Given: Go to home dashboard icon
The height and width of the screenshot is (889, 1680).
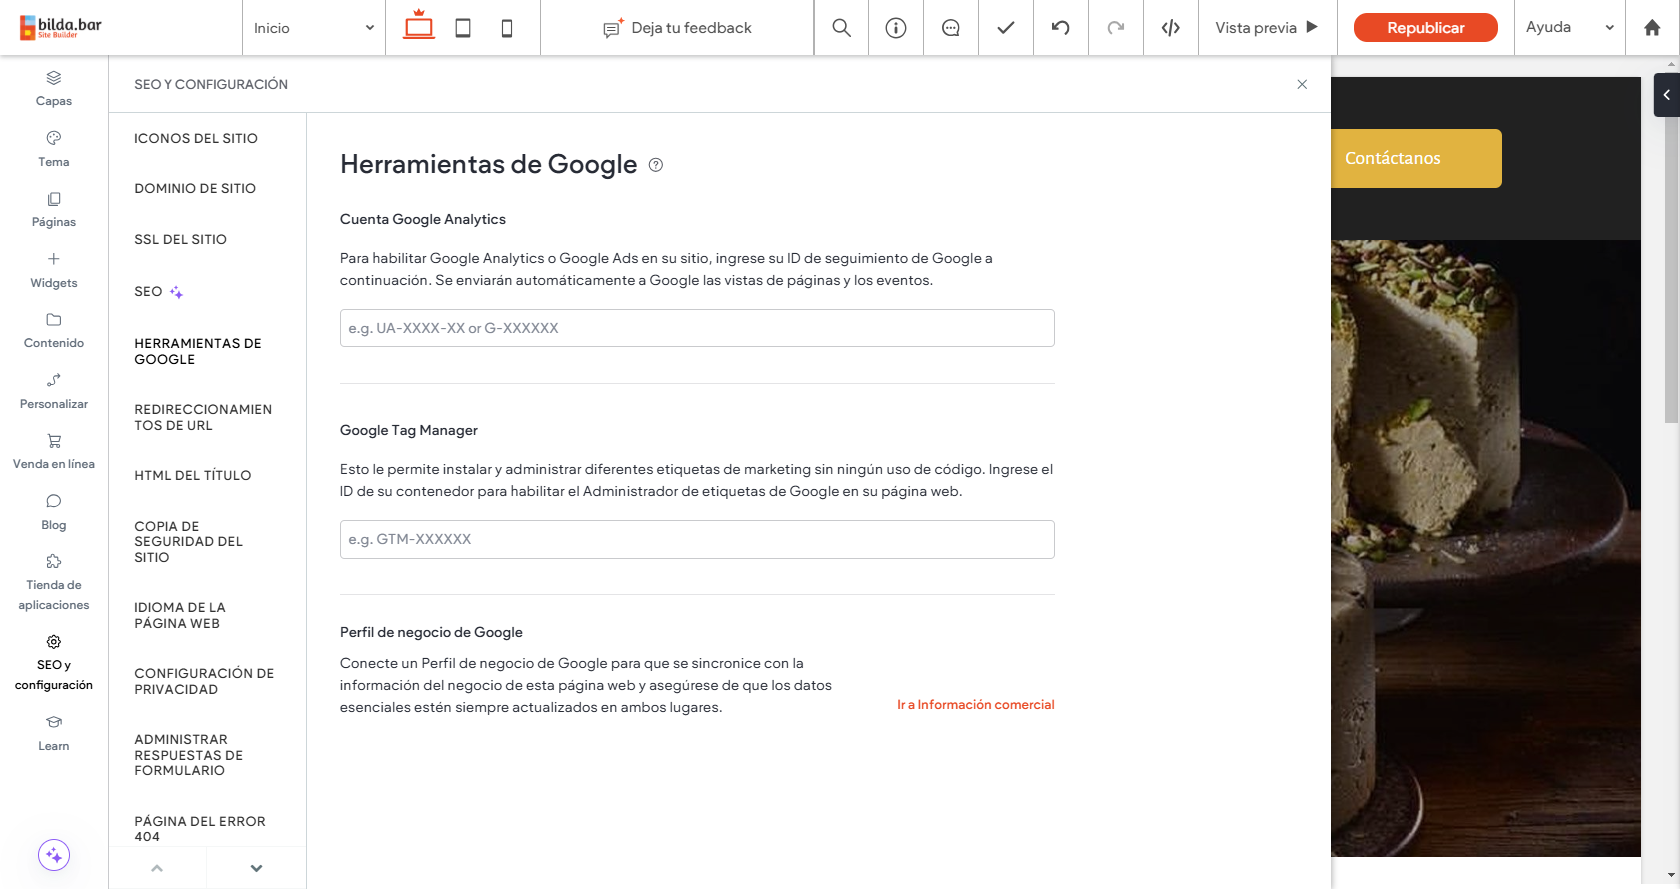Looking at the screenshot, I should click(x=1652, y=28).
